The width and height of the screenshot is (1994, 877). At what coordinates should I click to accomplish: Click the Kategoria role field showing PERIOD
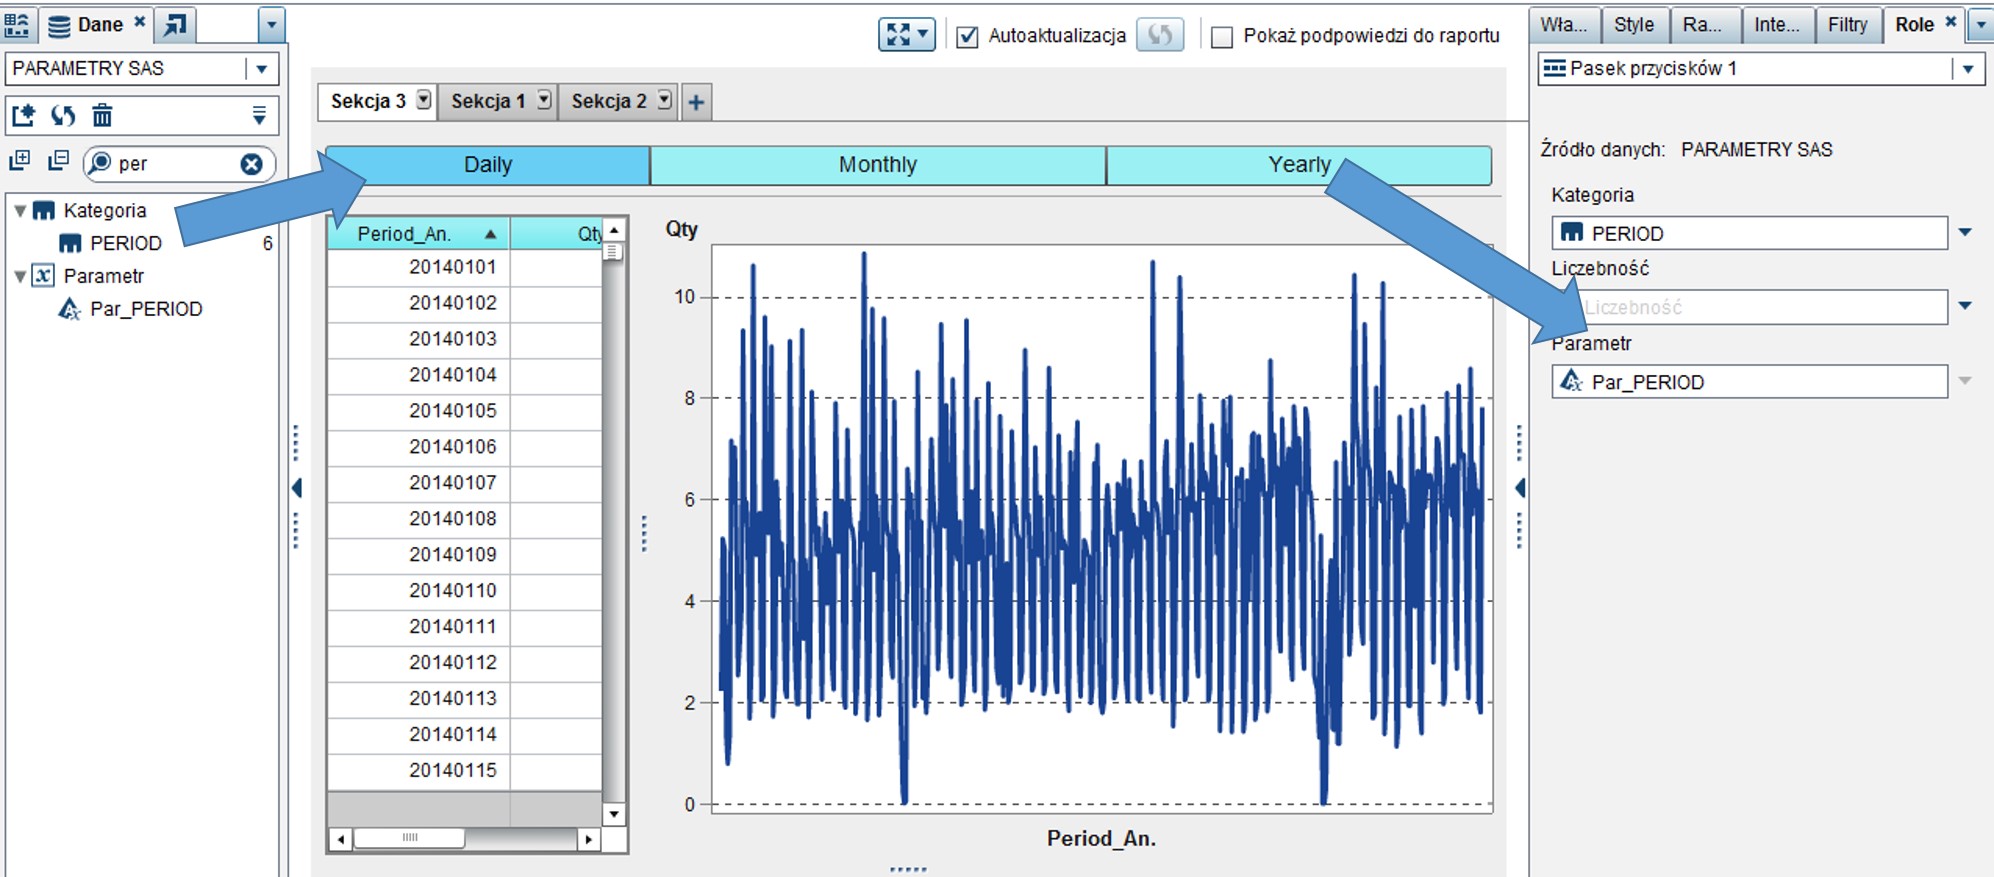[x=1750, y=233]
